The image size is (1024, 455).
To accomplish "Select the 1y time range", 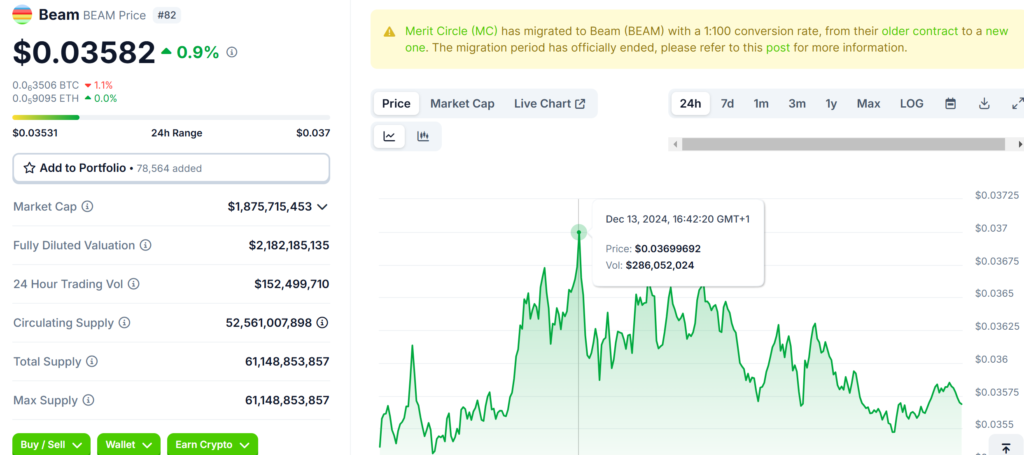I will coord(831,104).
